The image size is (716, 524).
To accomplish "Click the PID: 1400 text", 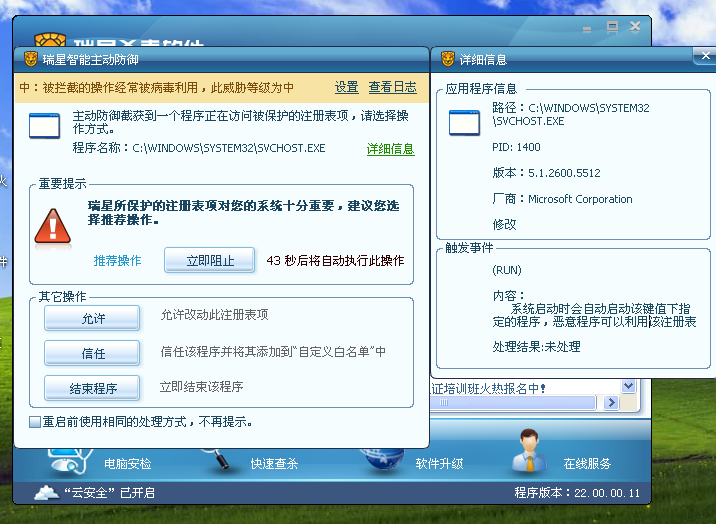I will [516, 147].
